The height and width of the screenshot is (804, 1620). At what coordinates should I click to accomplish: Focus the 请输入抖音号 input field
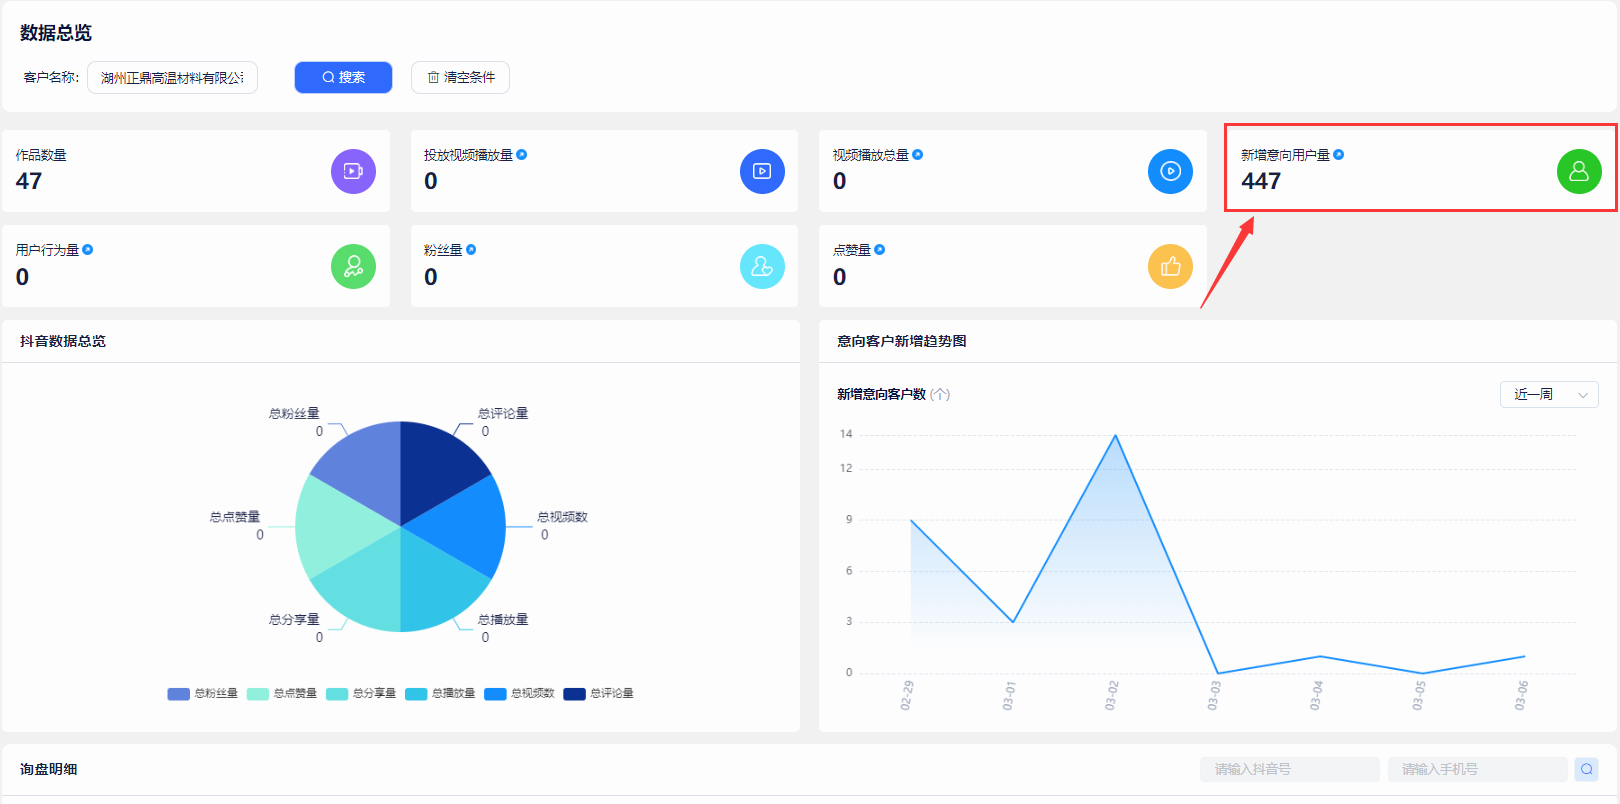(1289, 769)
